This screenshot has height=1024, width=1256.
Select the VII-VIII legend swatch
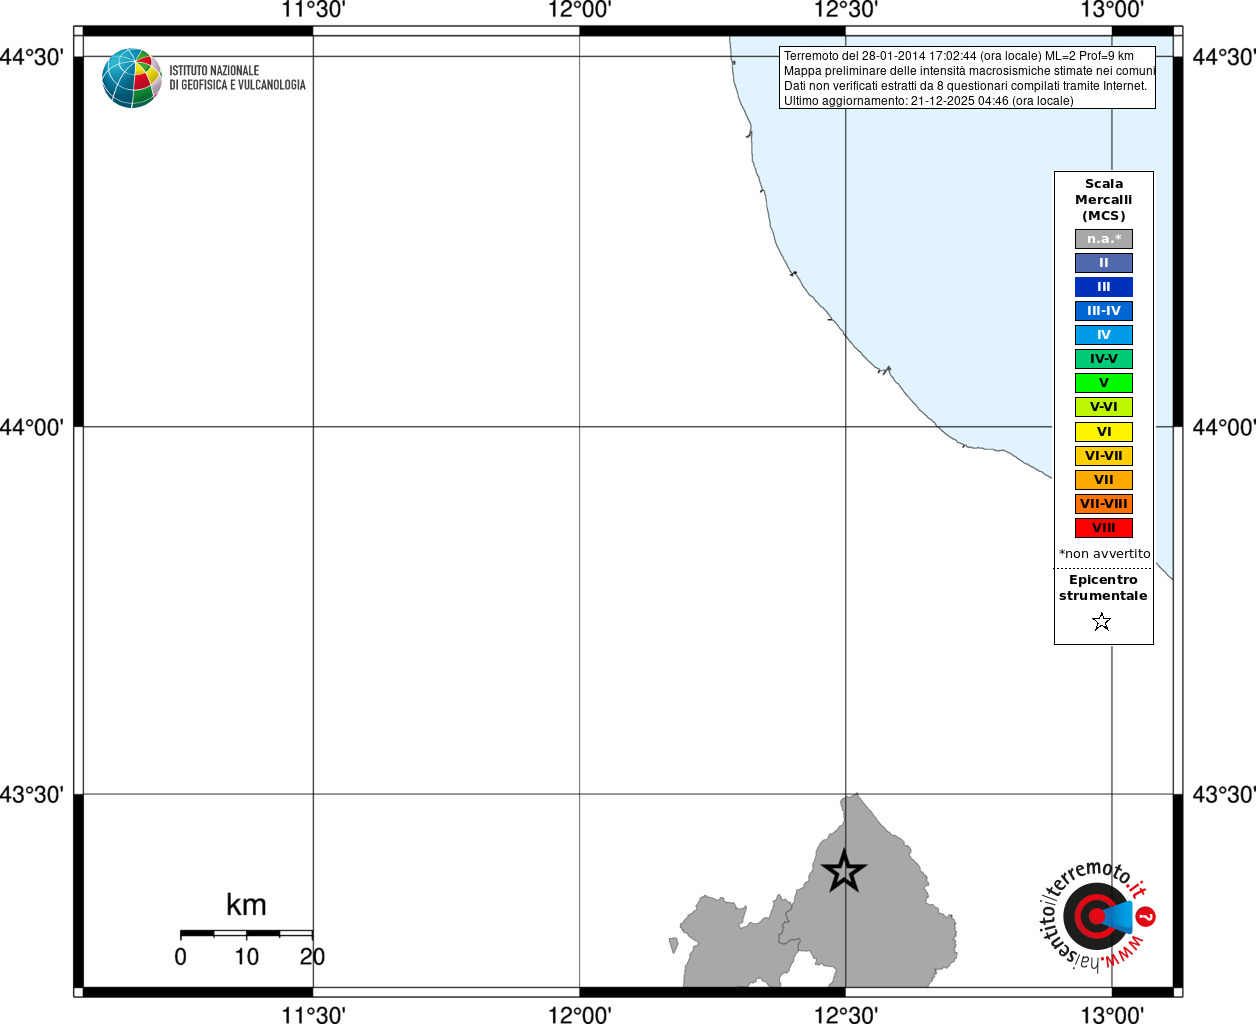(1104, 504)
